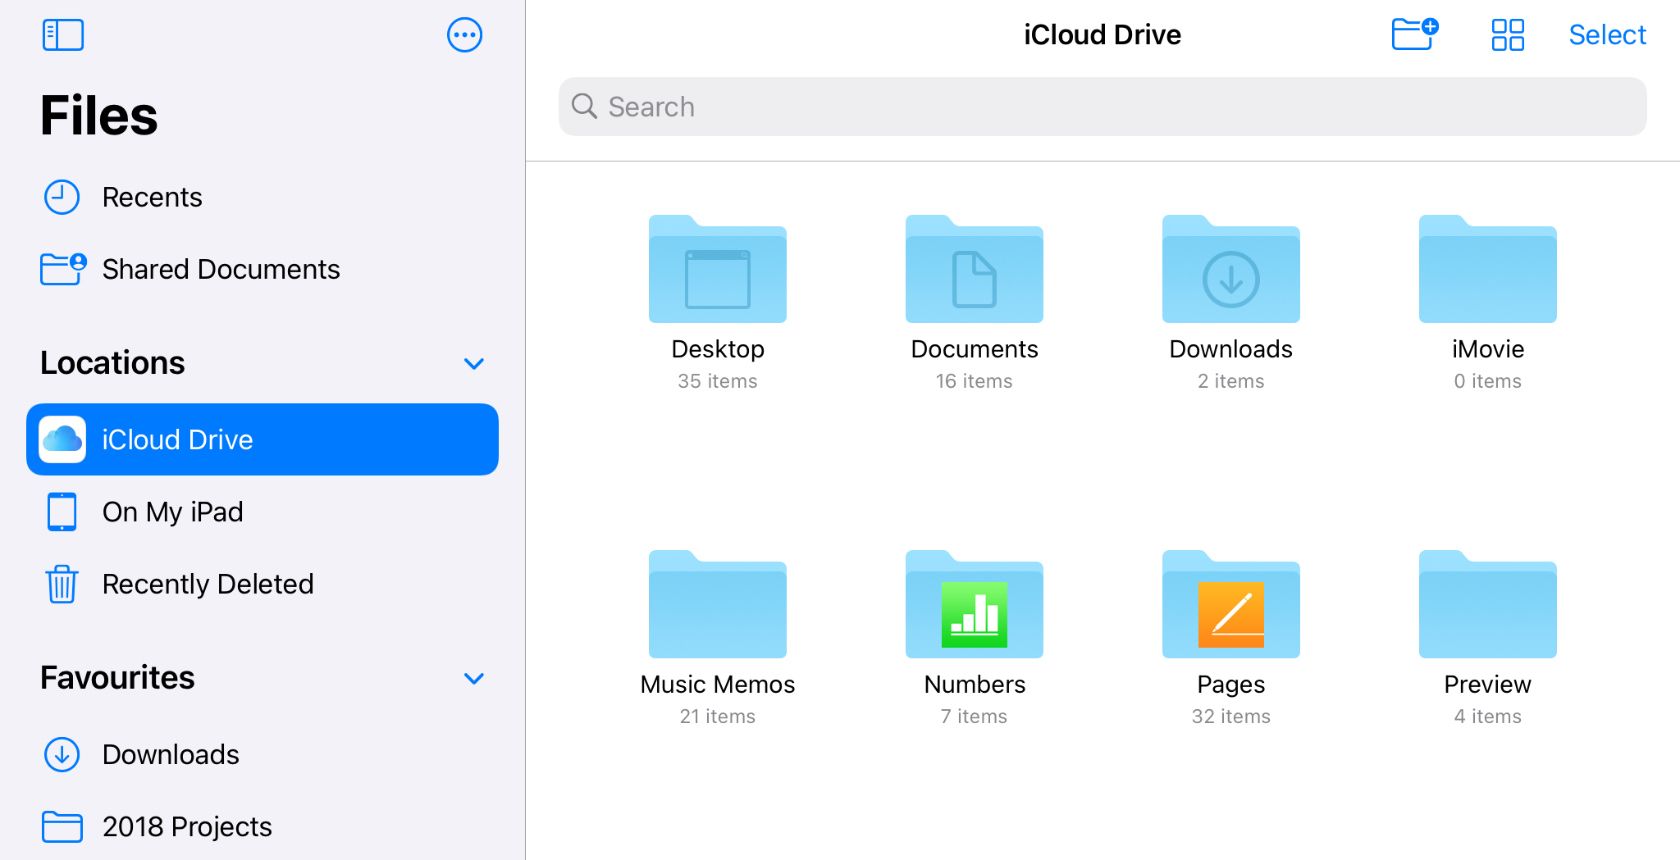The height and width of the screenshot is (860, 1680).
Task: Open Shared Documents in the sidebar
Action: (262, 269)
